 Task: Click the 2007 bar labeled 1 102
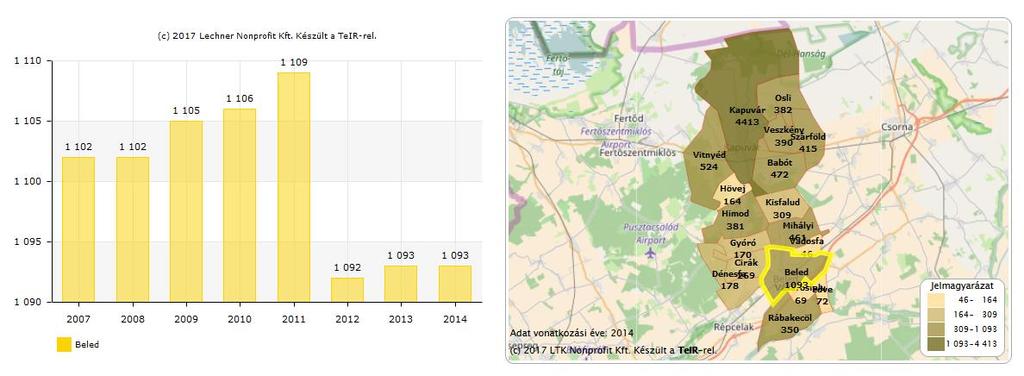coord(78,229)
